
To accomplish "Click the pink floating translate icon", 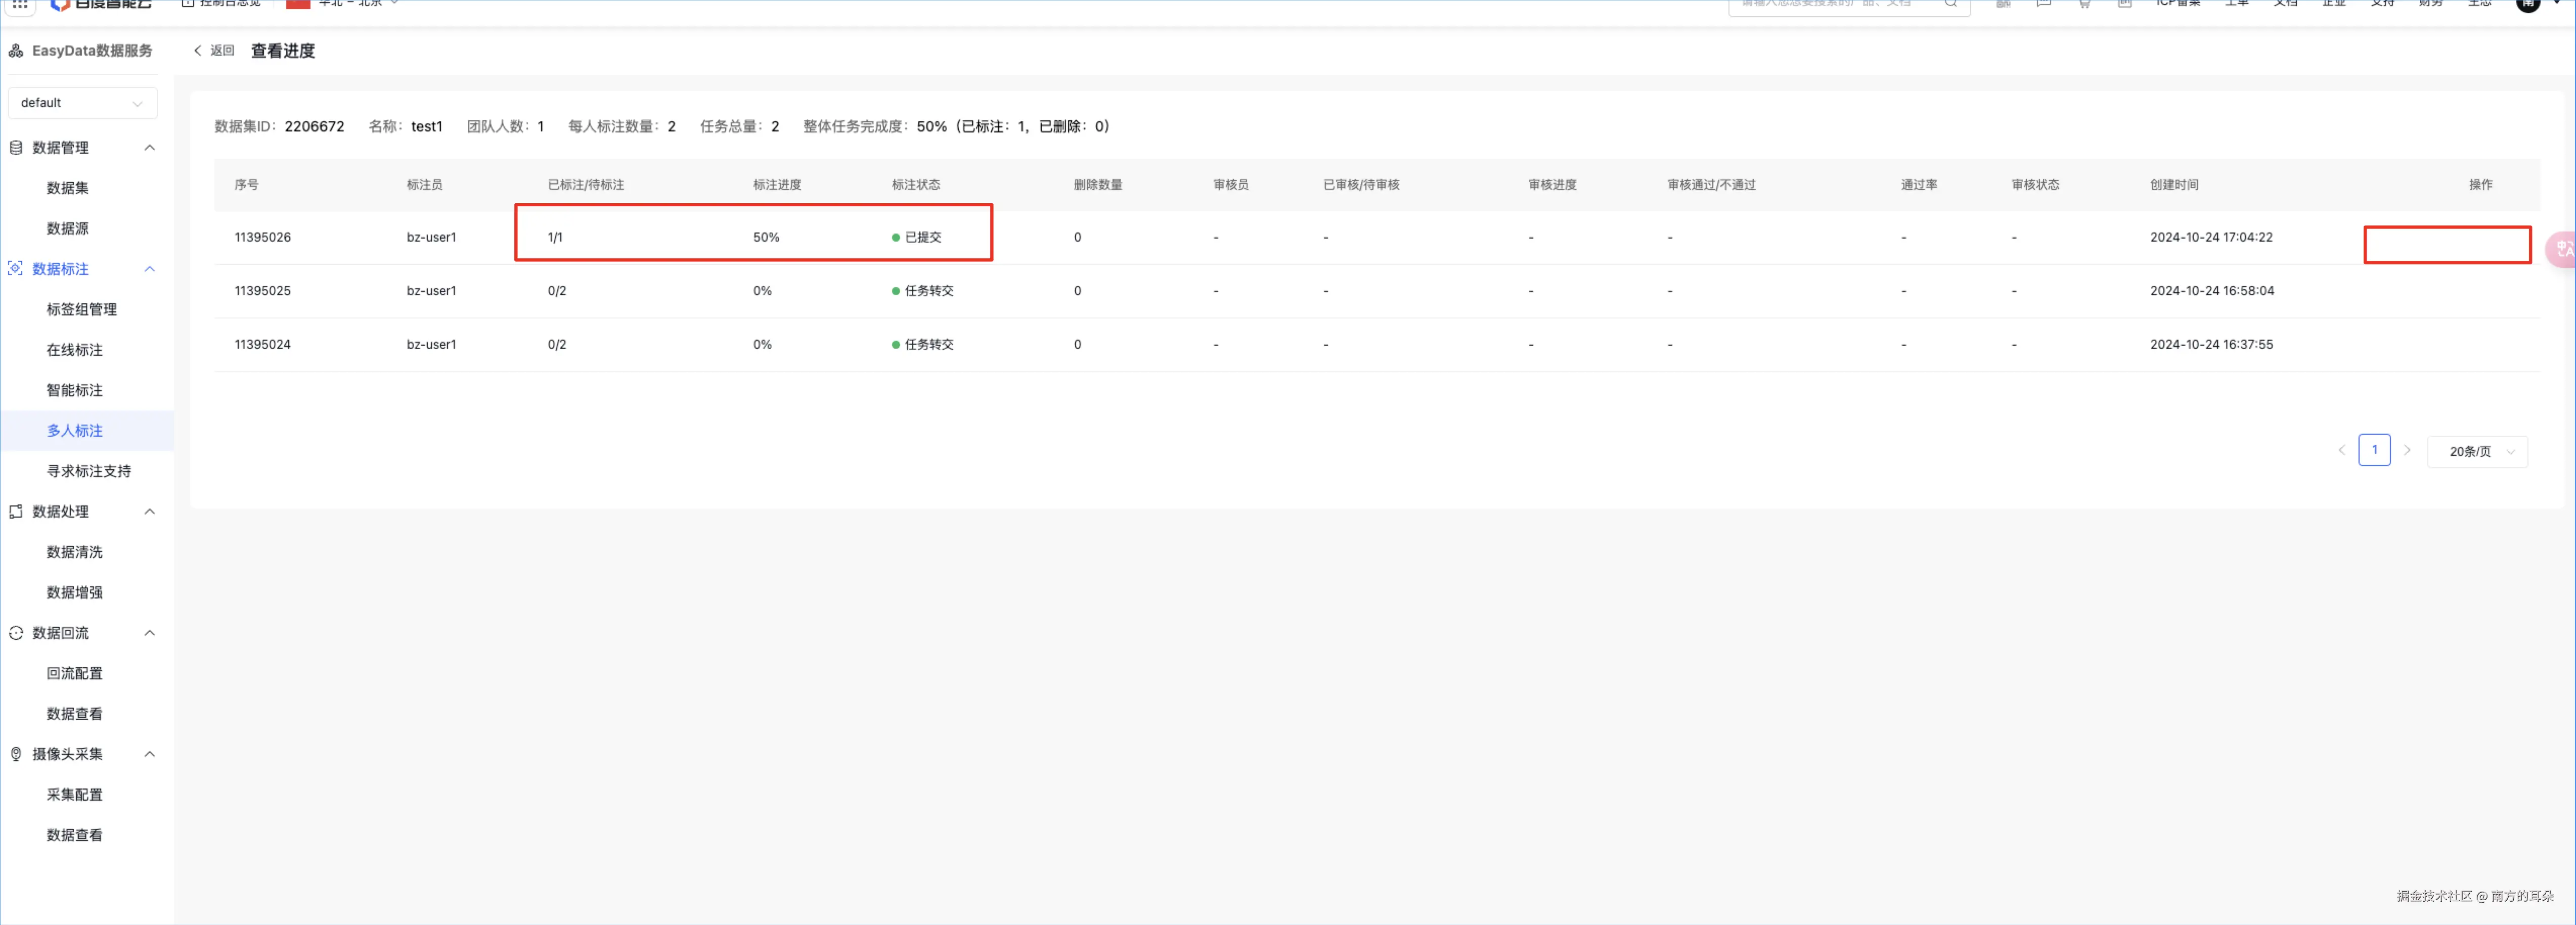I will click(x=2563, y=249).
